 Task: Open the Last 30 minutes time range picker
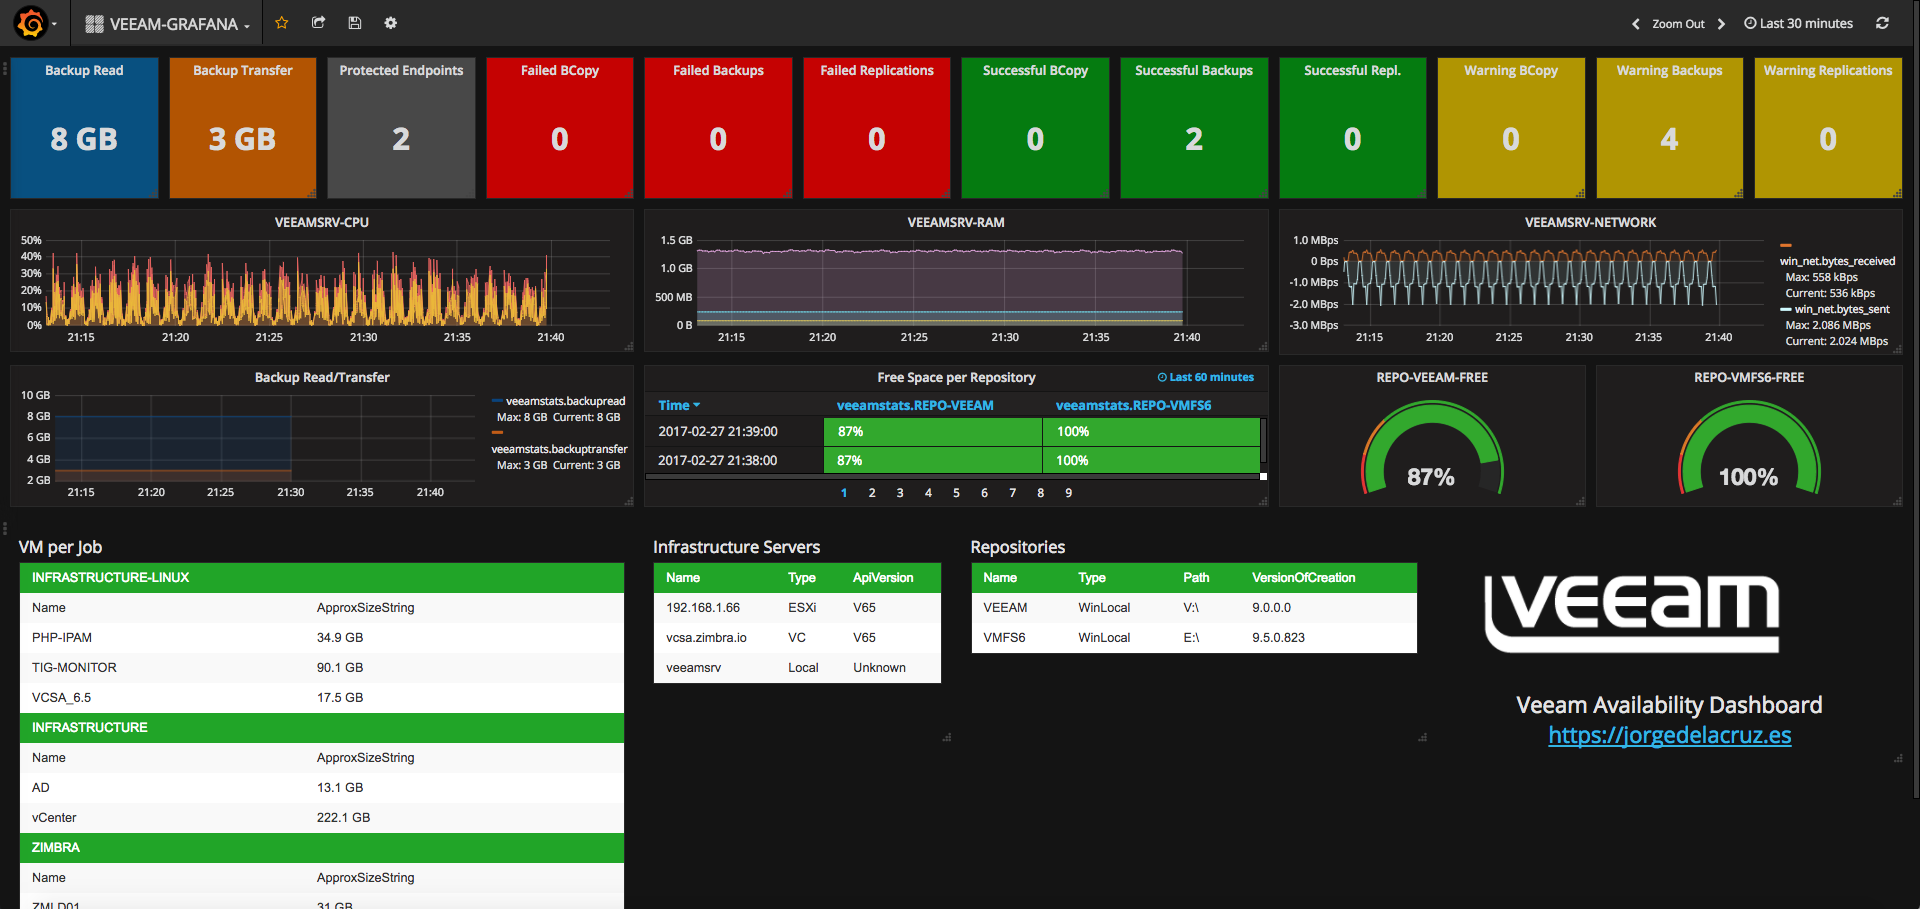1797,22
